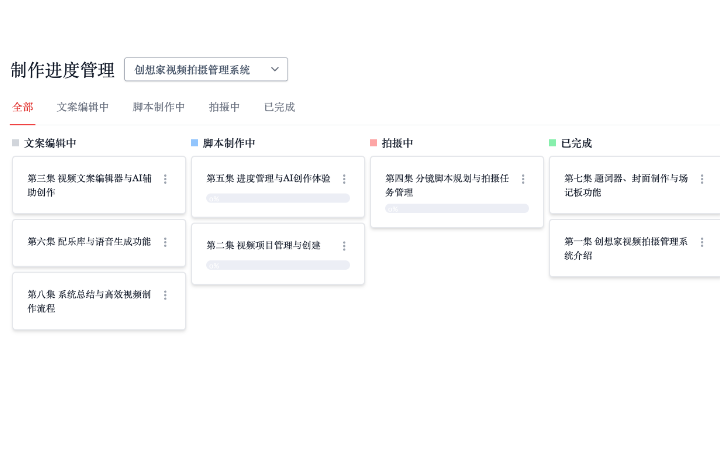The width and height of the screenshot is (720, 450).
Task: Click the progress bar on 第二集 card
Action: [x=278, y=265]
